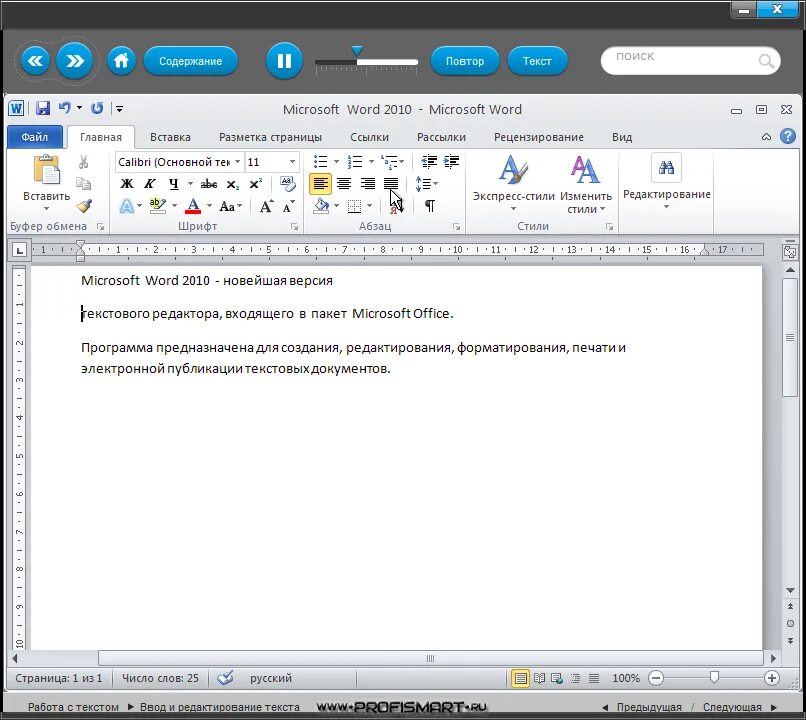806x720 pixels.
Task: Open the Файл tab
Action: point(34,137)
